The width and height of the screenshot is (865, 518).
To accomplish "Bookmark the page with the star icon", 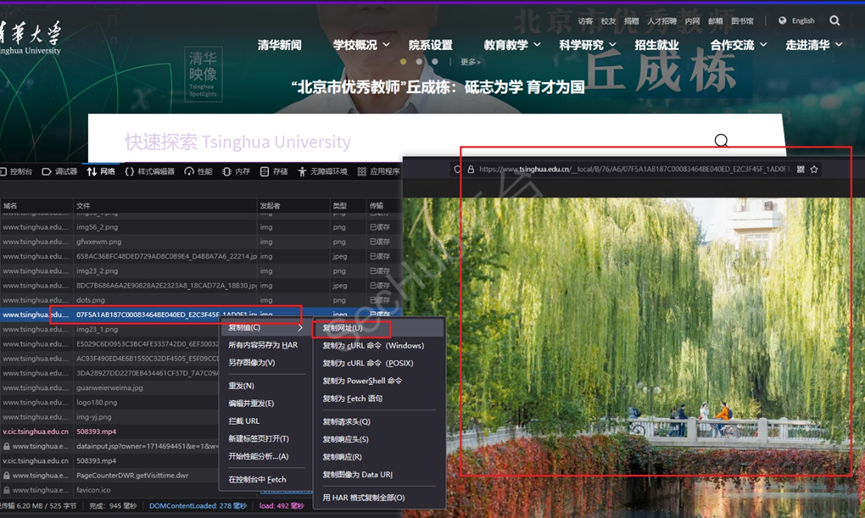I will pyautogui.click(x=815, y=170).
